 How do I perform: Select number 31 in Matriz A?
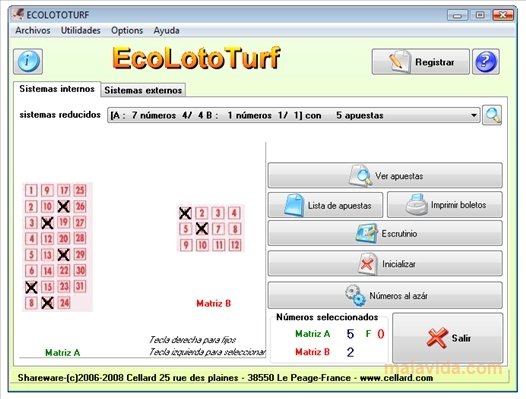(80, 287)
